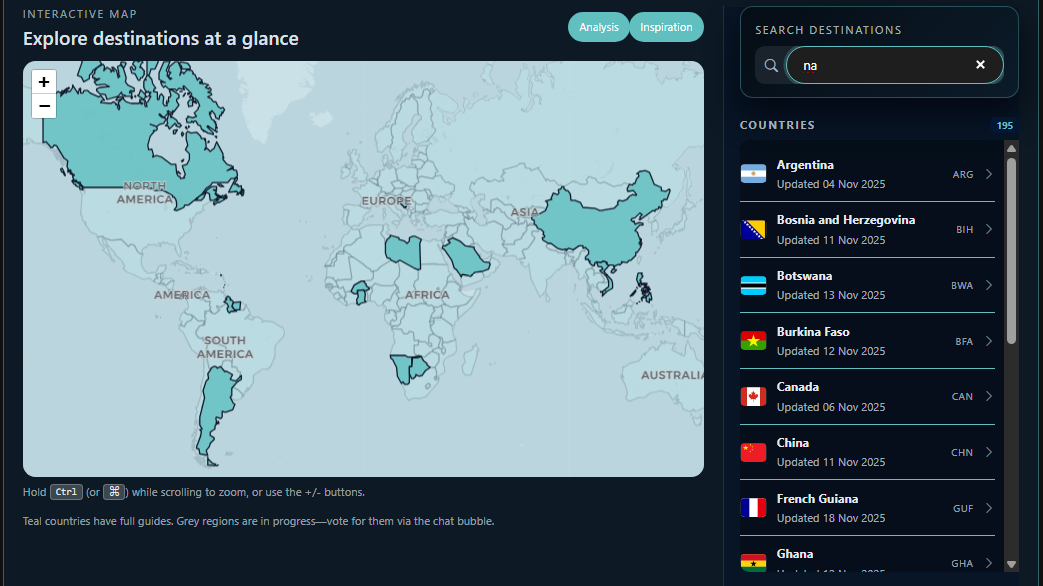
Task: Zoom out on the map
Action: [x=44, y=106]
